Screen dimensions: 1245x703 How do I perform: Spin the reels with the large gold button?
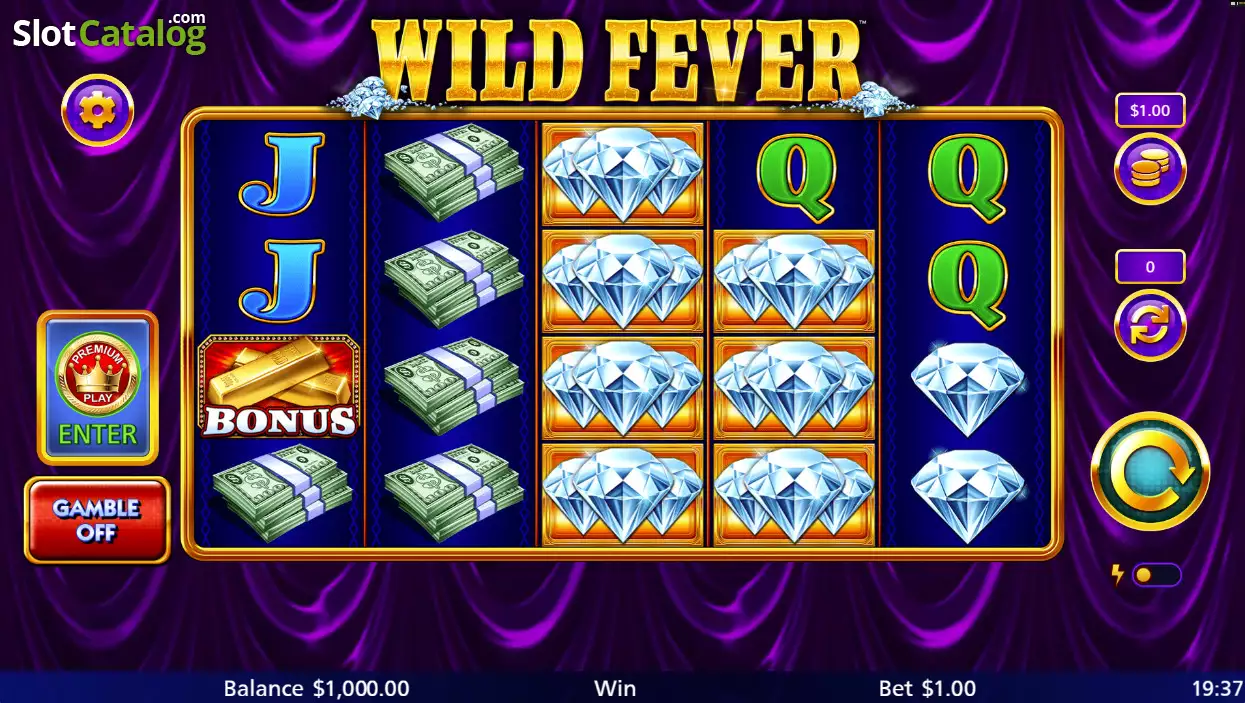point(1150,471)
